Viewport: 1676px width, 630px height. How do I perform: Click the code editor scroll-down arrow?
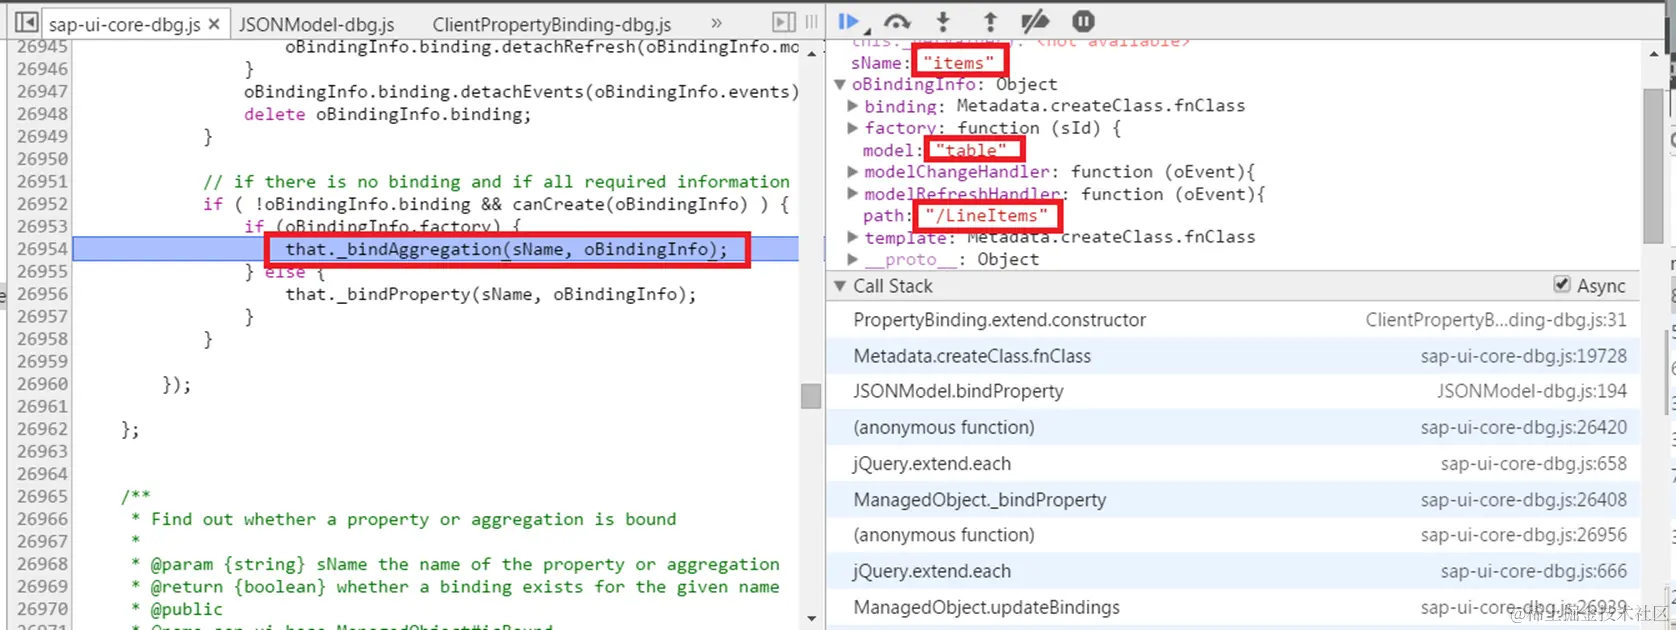[x=811, y=619]
